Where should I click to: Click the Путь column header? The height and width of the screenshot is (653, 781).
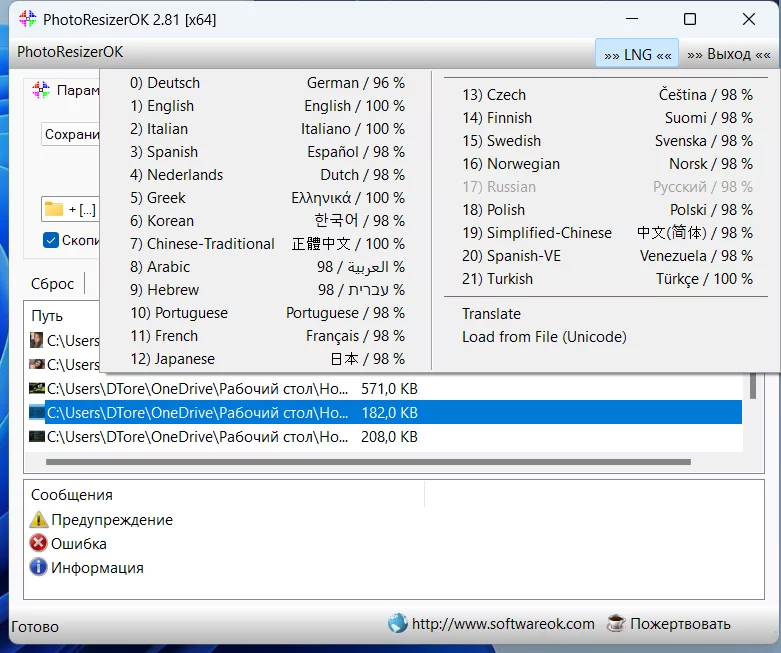coord(47,316)
